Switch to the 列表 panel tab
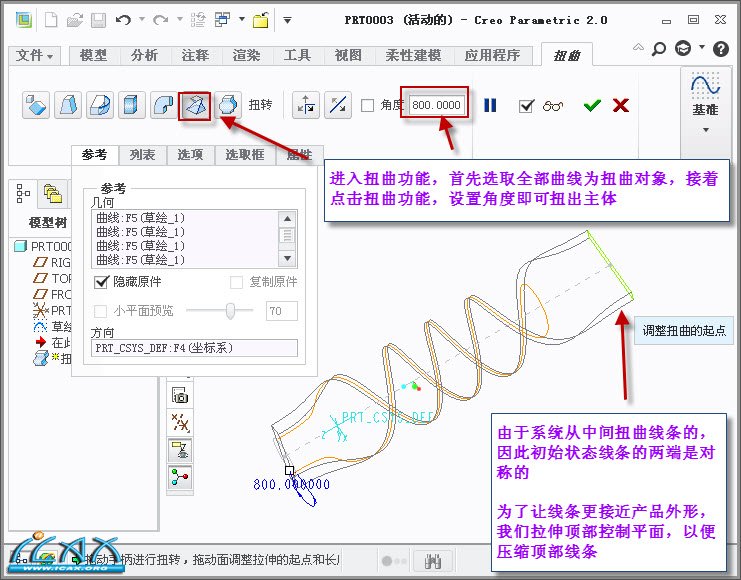741x580 pixels. (x=142, y=155)
